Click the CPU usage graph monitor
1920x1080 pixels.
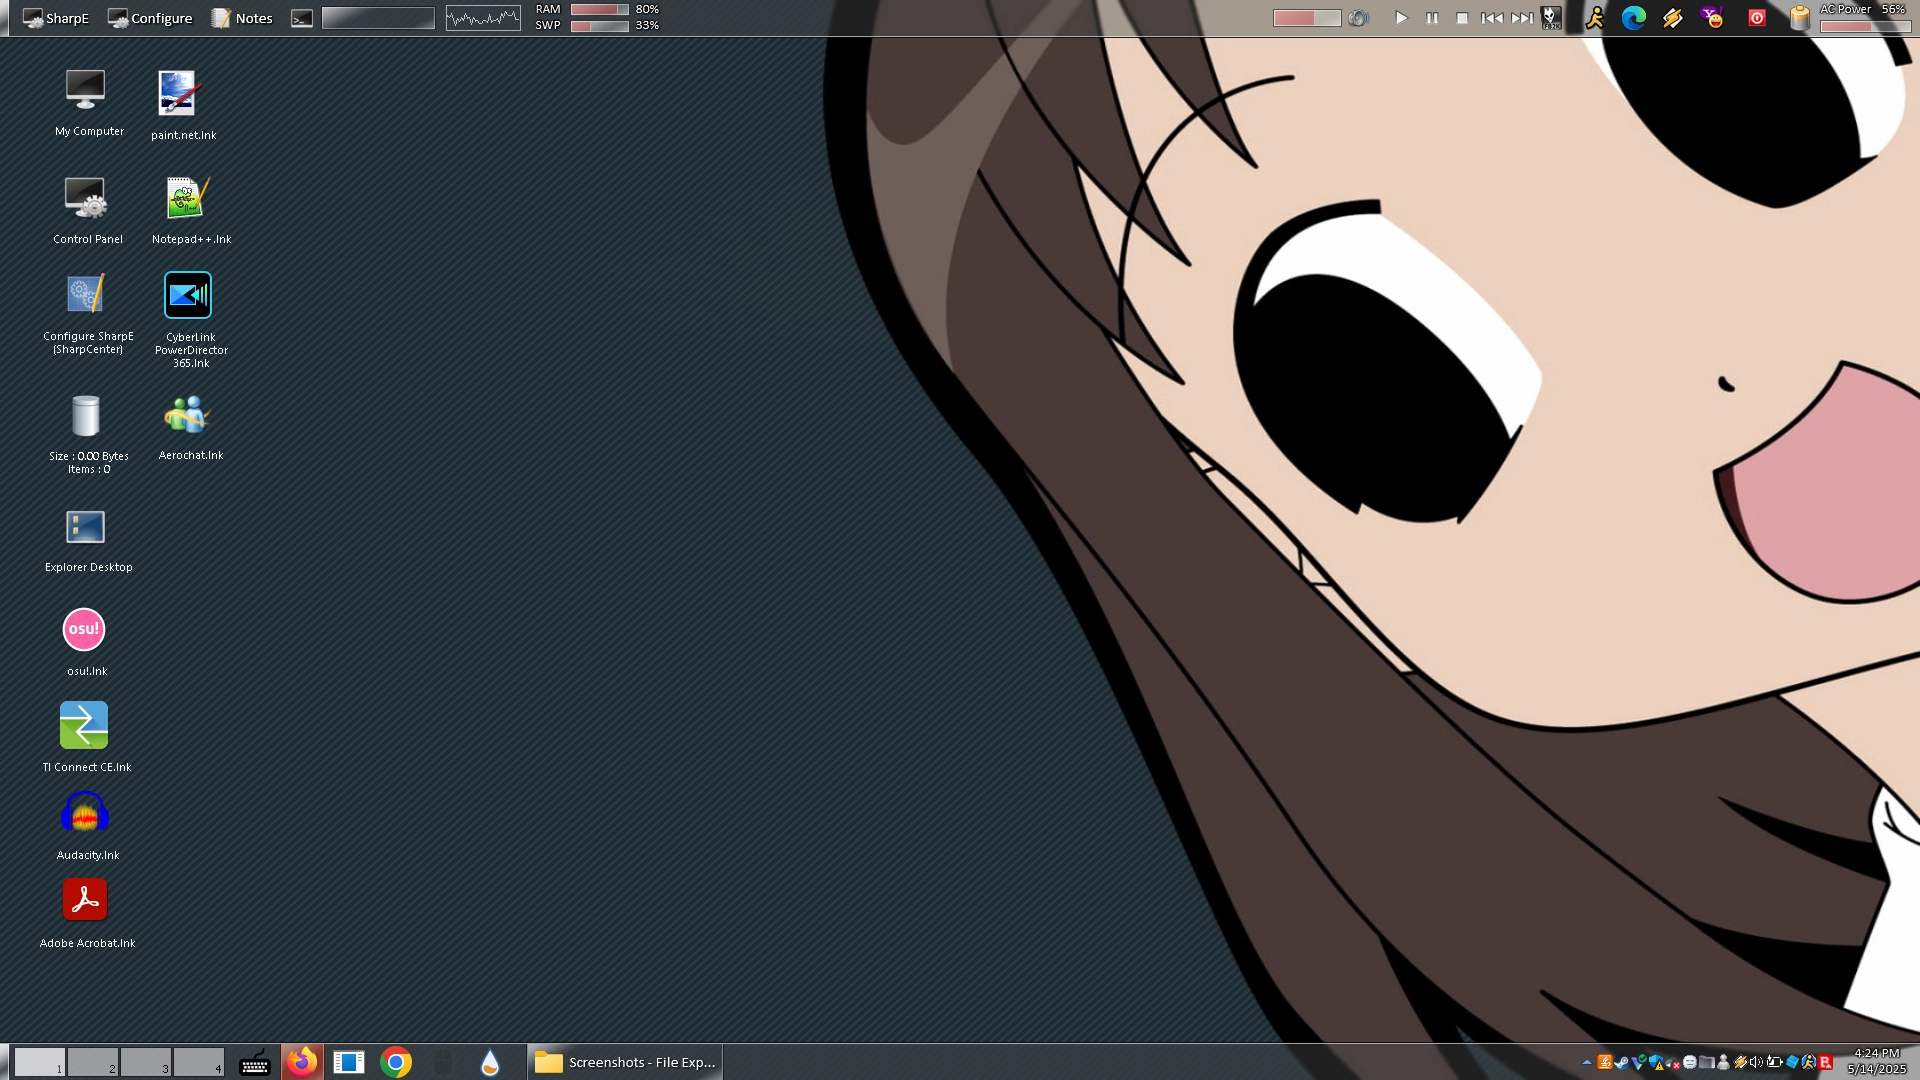tap(483, 18)
